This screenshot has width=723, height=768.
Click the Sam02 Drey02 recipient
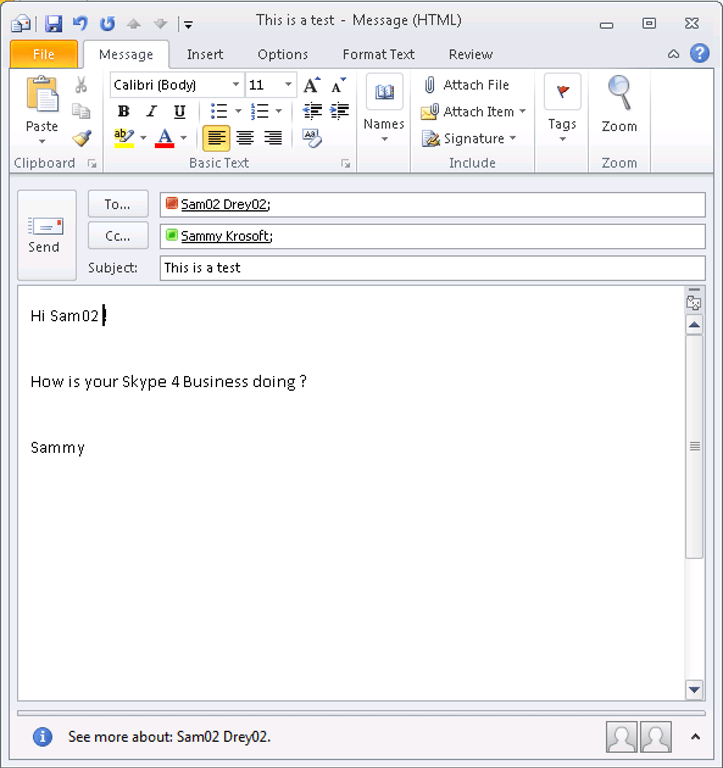coord(225,204)
